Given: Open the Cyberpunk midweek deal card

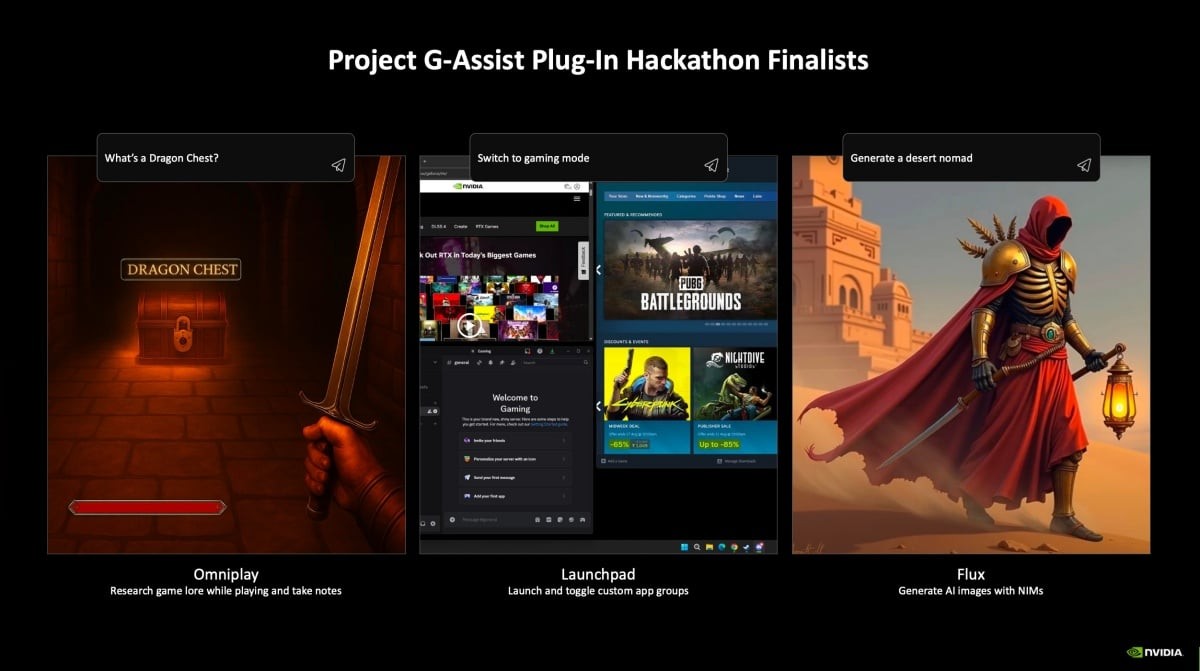Looking at the screenshot, I should 647,400.
